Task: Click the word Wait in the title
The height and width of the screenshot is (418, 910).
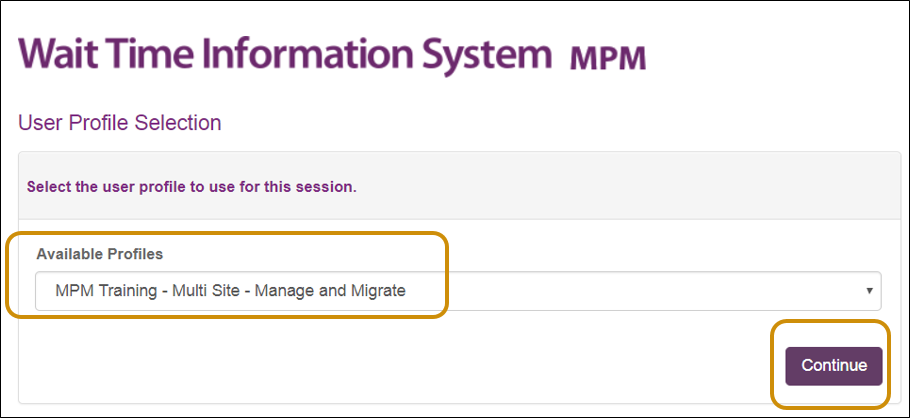Action: click(60, 53)
